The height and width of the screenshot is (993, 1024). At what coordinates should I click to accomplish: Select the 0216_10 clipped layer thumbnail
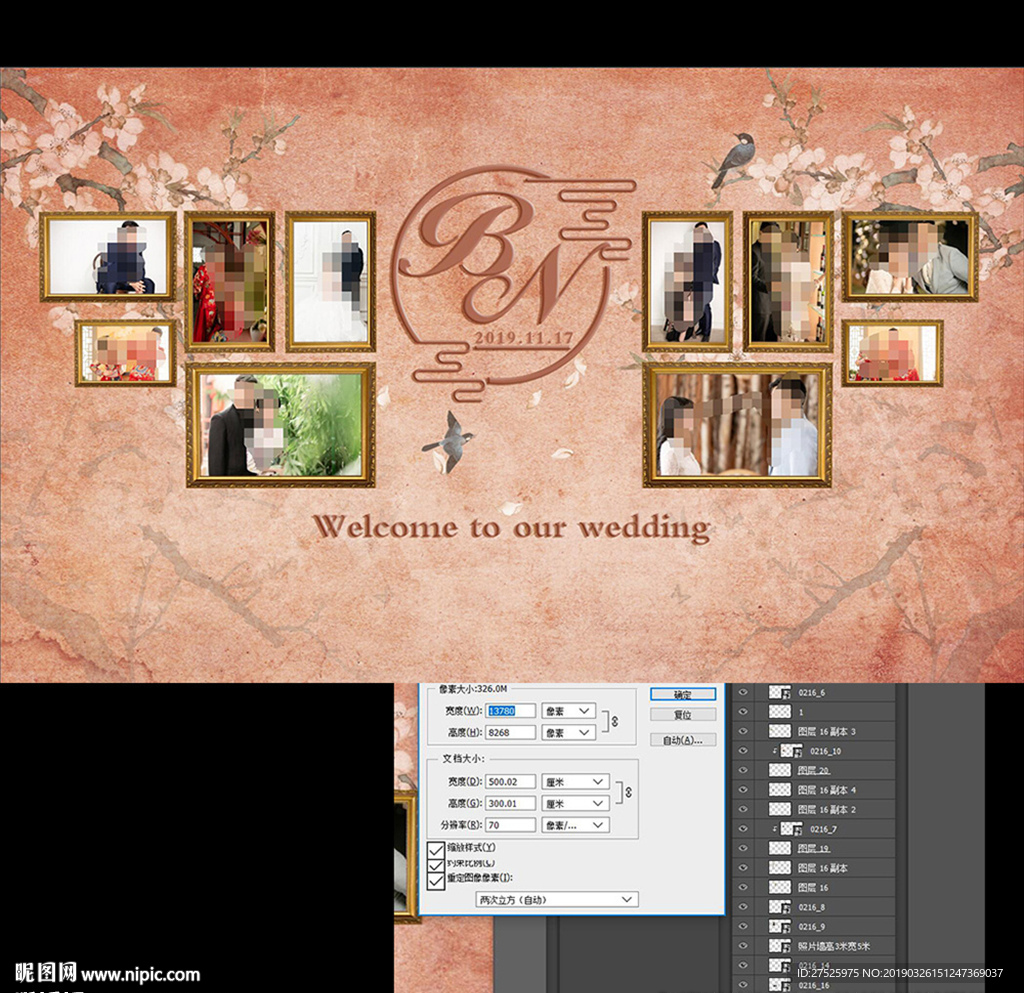point(792,751)
